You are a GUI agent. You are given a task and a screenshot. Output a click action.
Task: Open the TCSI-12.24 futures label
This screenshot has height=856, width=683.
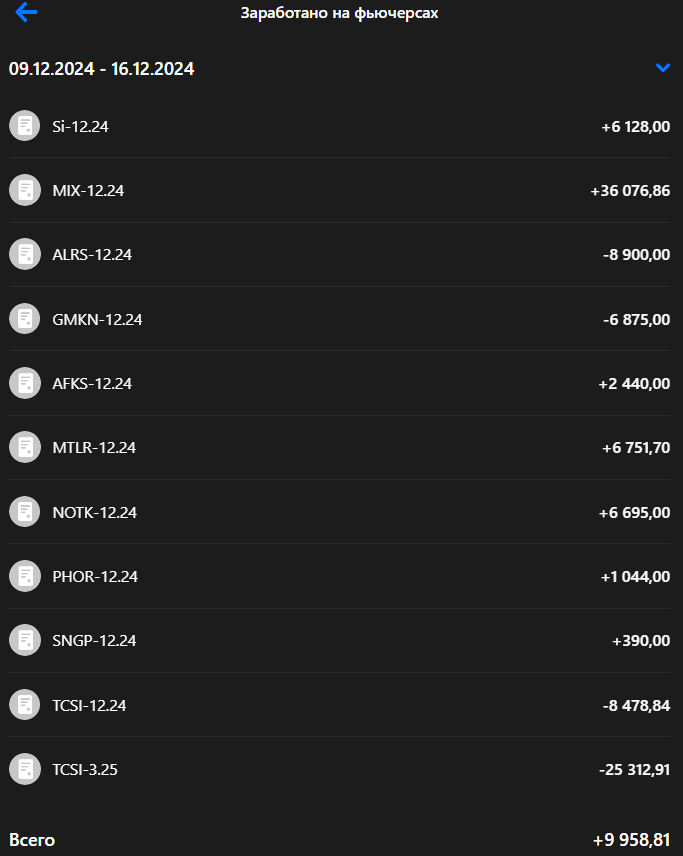[89, 705]
